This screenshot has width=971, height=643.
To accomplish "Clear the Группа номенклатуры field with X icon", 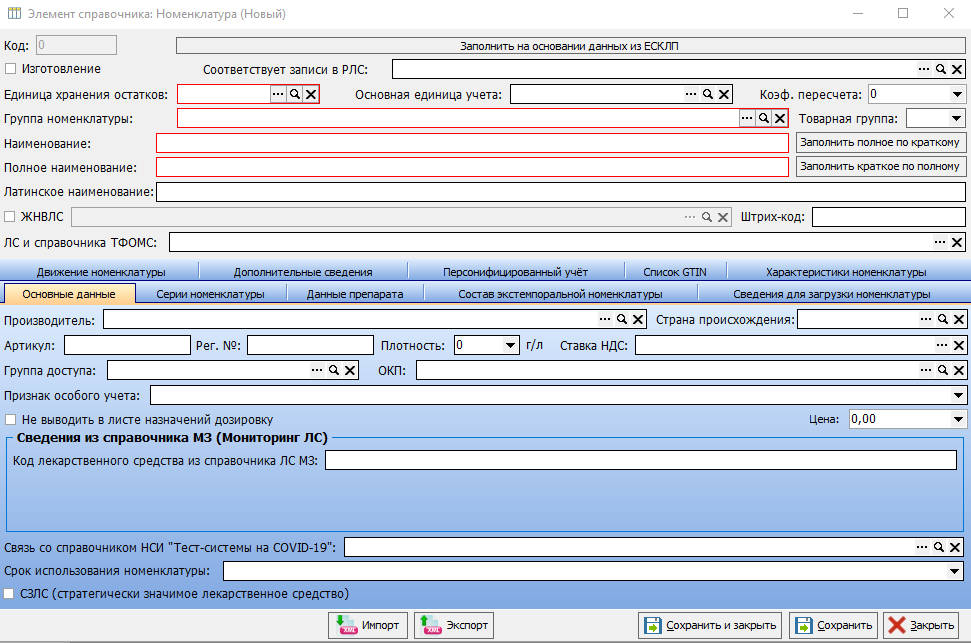I will coord(780,118).
